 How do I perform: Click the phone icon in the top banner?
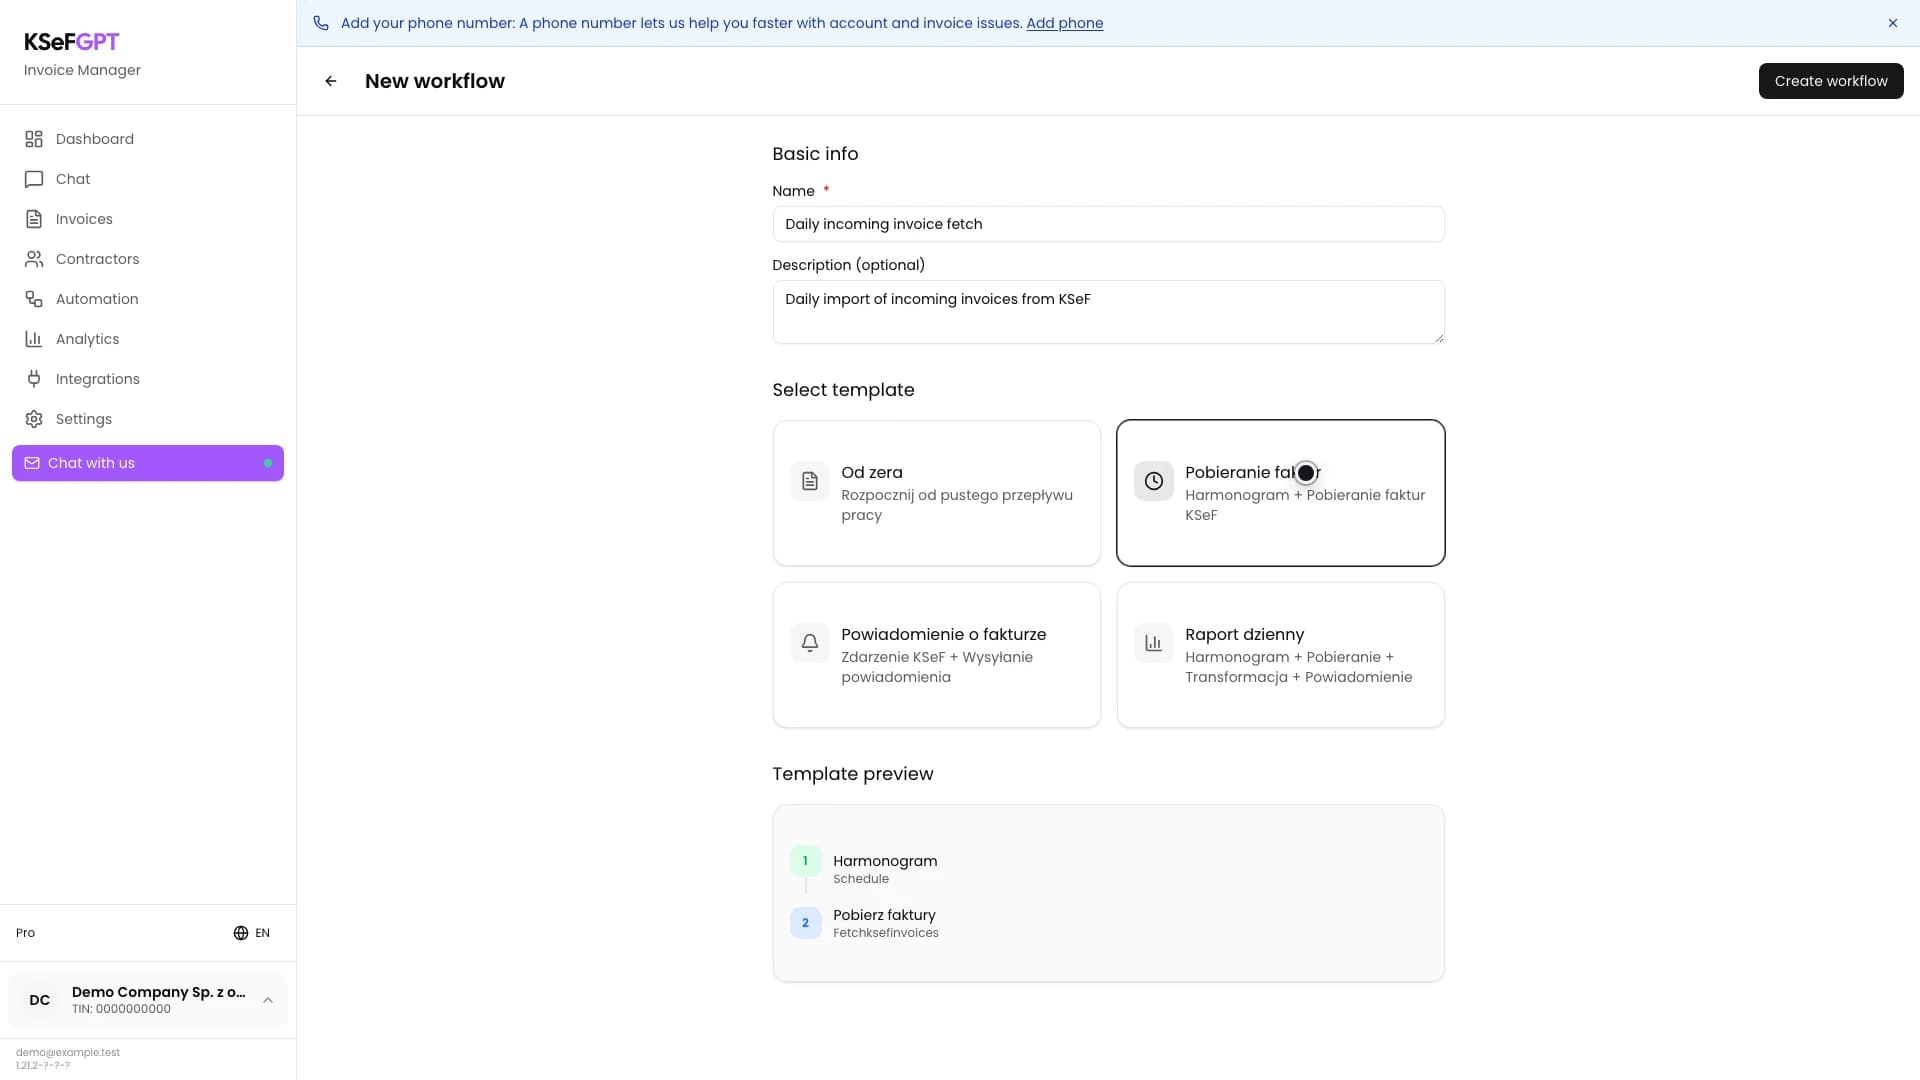[x=321, y=23]
